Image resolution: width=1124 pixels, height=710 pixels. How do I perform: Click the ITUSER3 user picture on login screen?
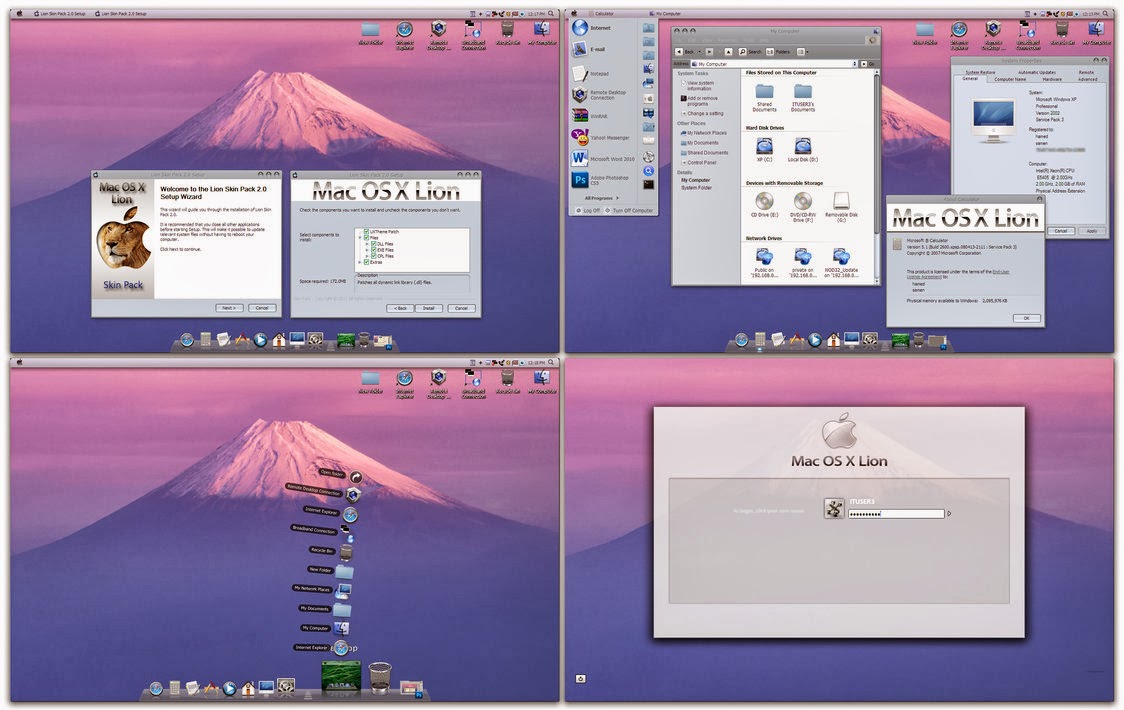click(834, 508)
